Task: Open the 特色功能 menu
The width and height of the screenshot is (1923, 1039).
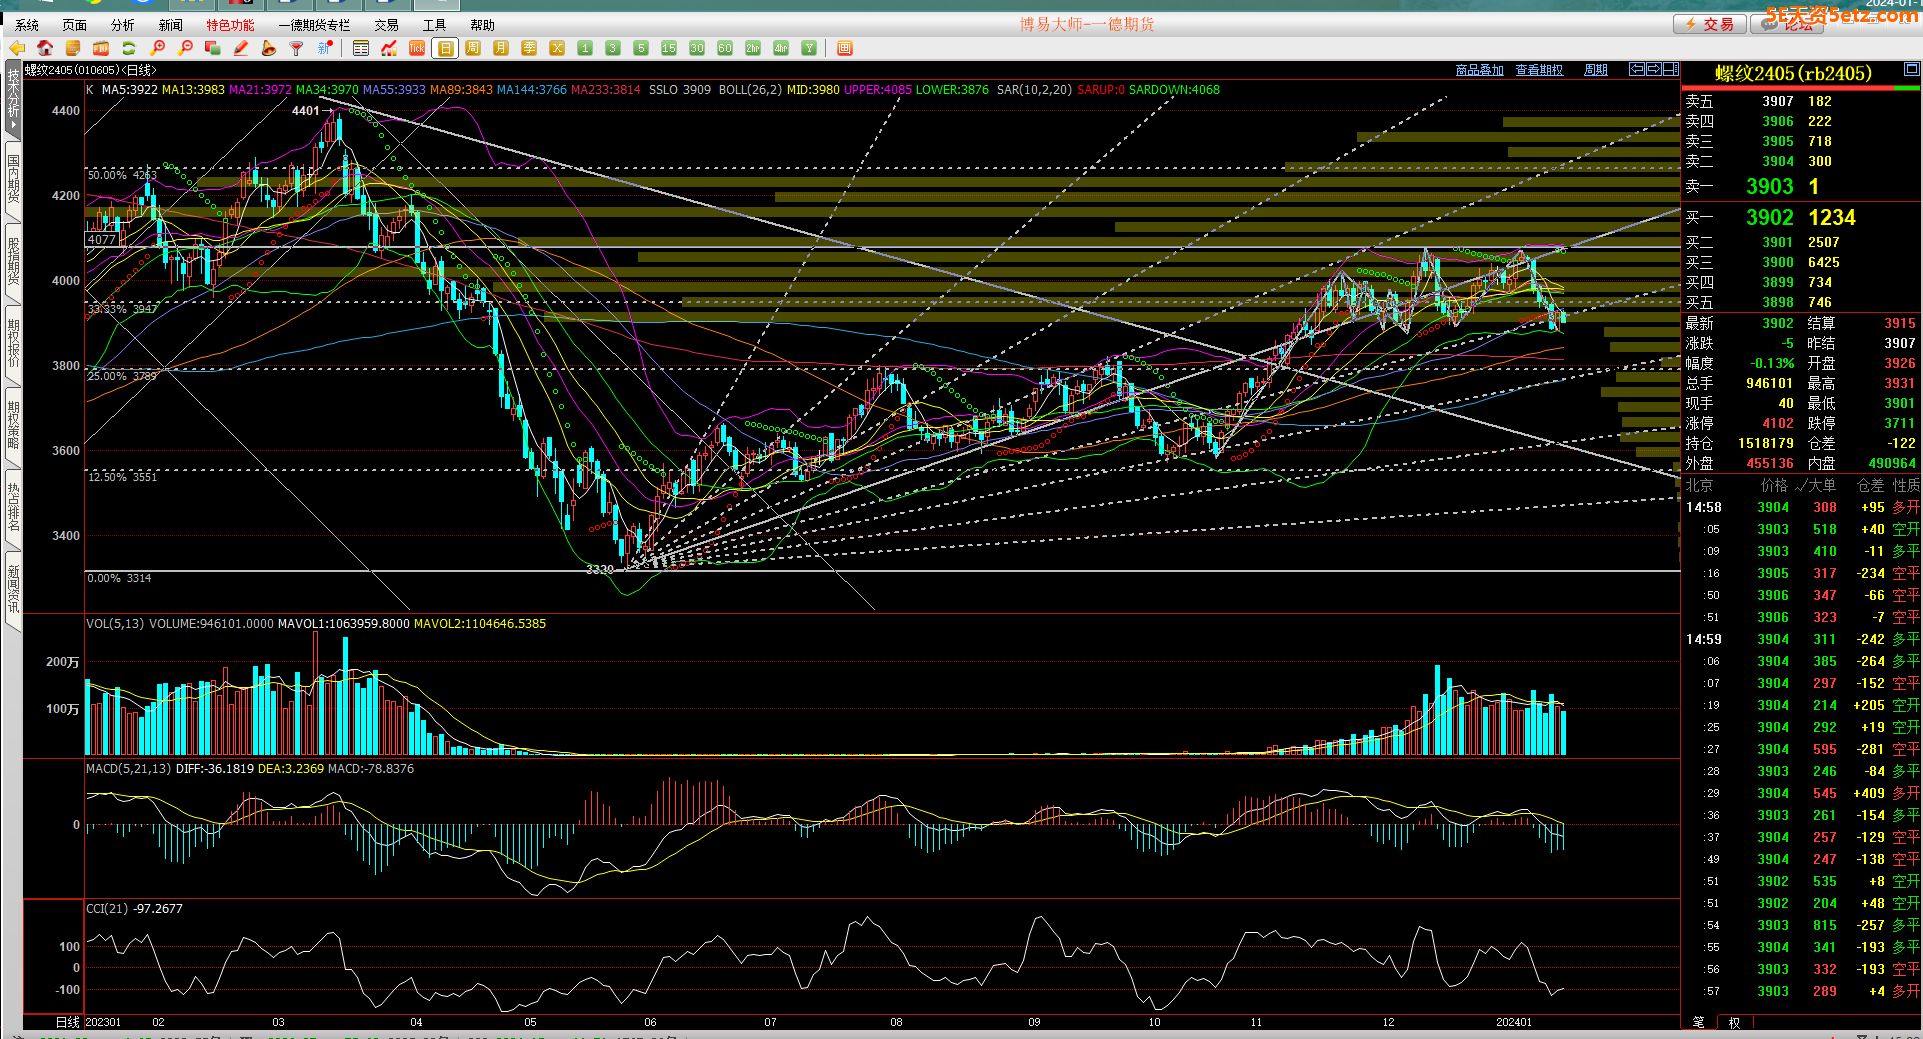Action: 230,25
